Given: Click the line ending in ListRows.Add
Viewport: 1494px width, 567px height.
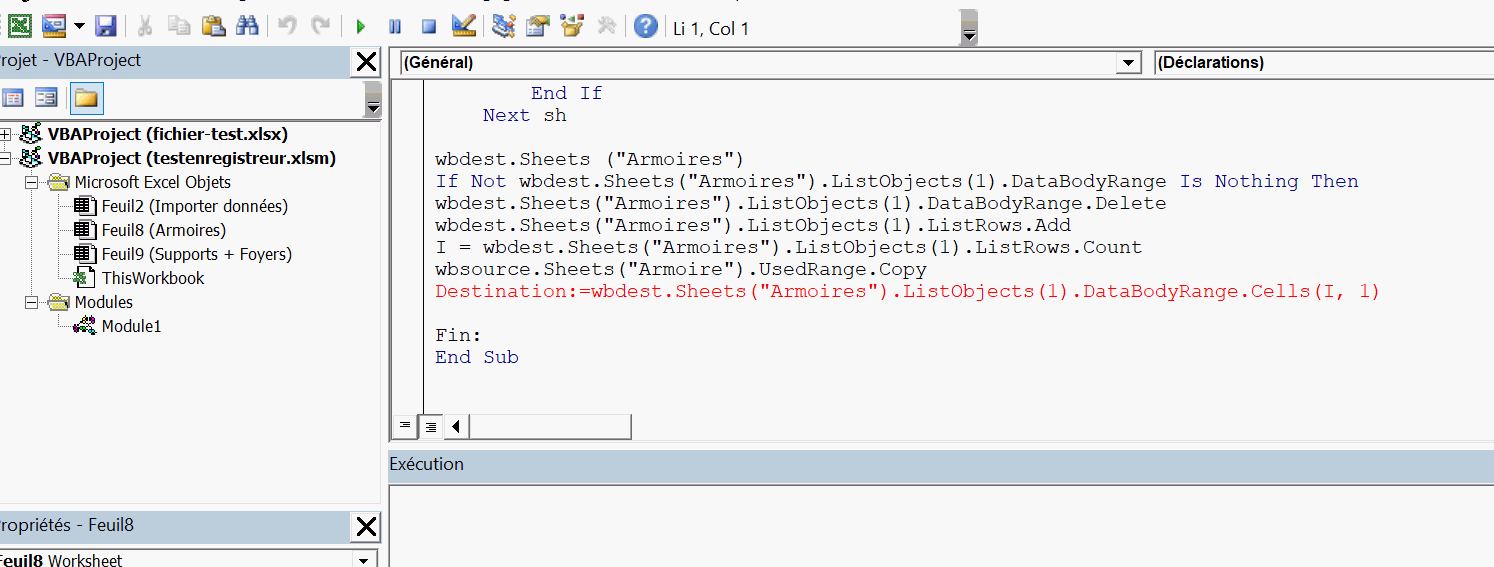Looking at the screenshot, I should coord(753,226).
